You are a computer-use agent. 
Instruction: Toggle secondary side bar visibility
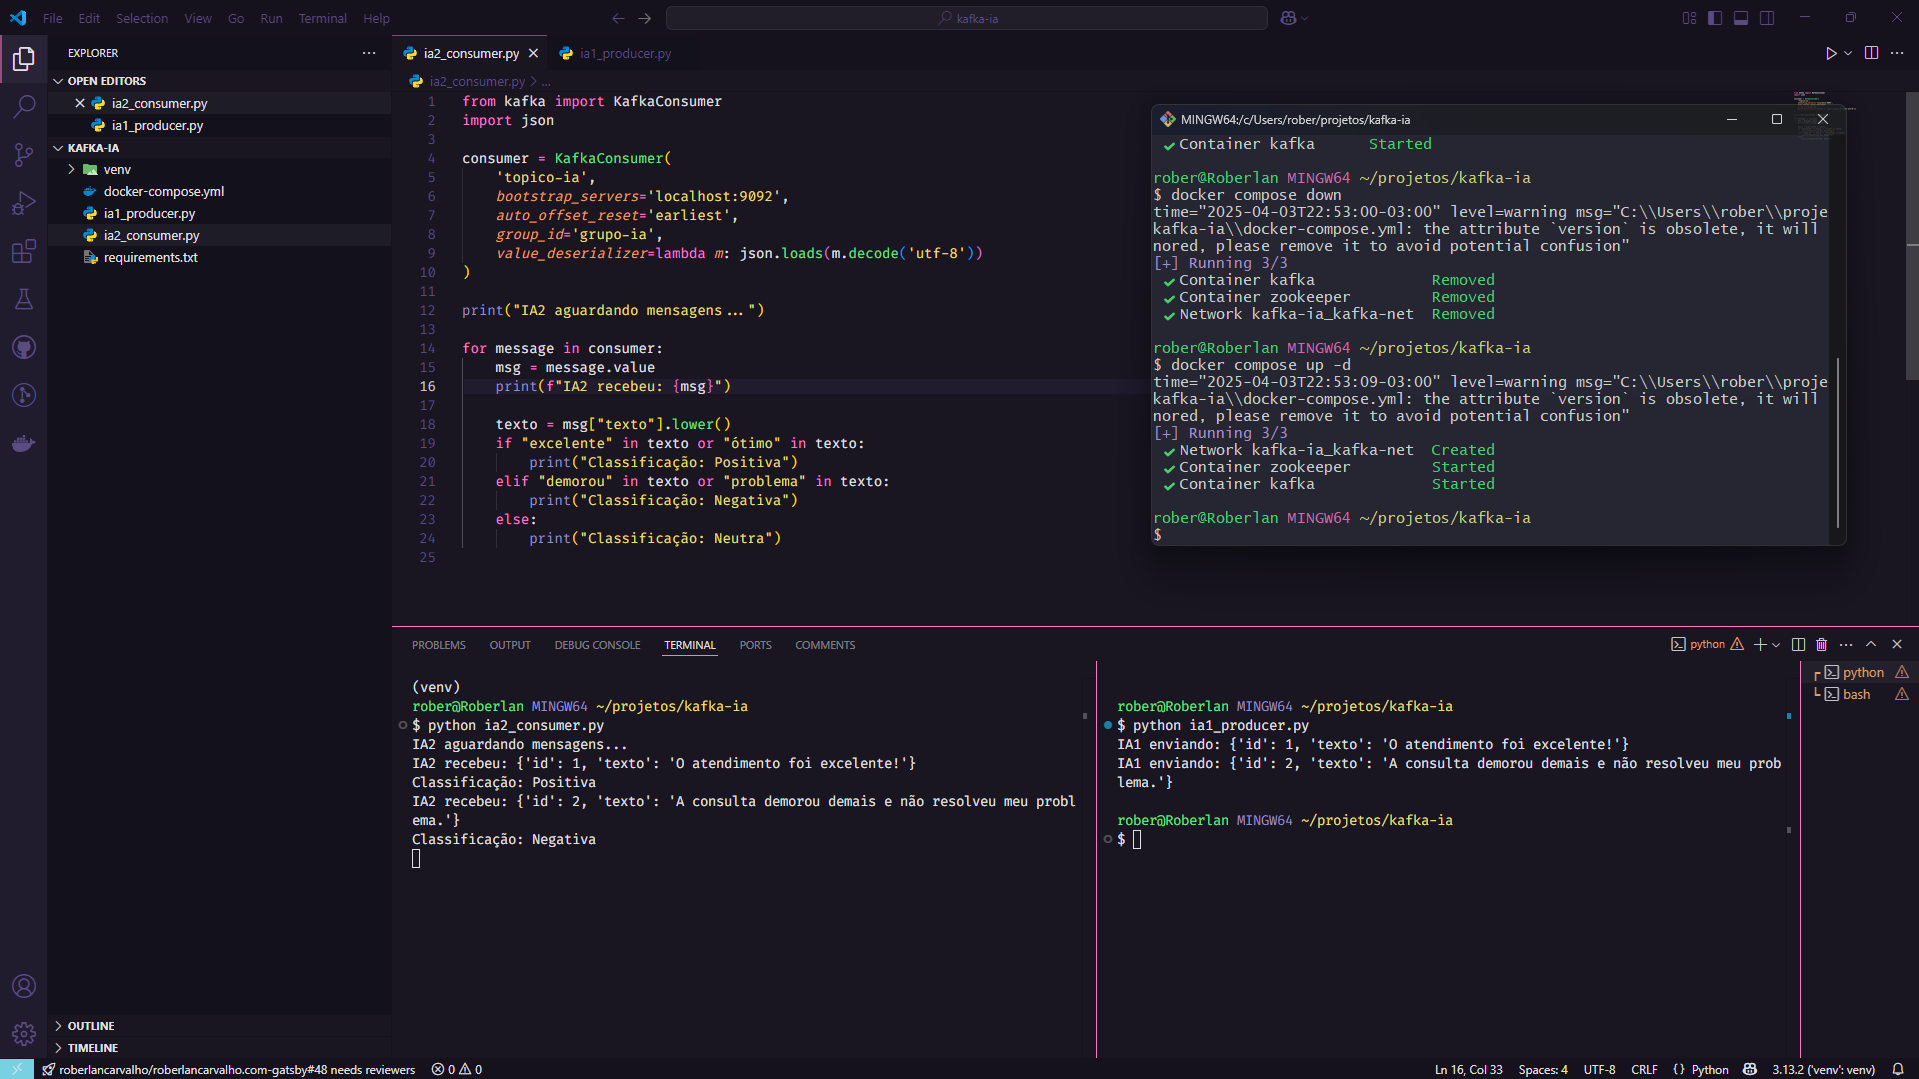click(x=1767, y=18)
